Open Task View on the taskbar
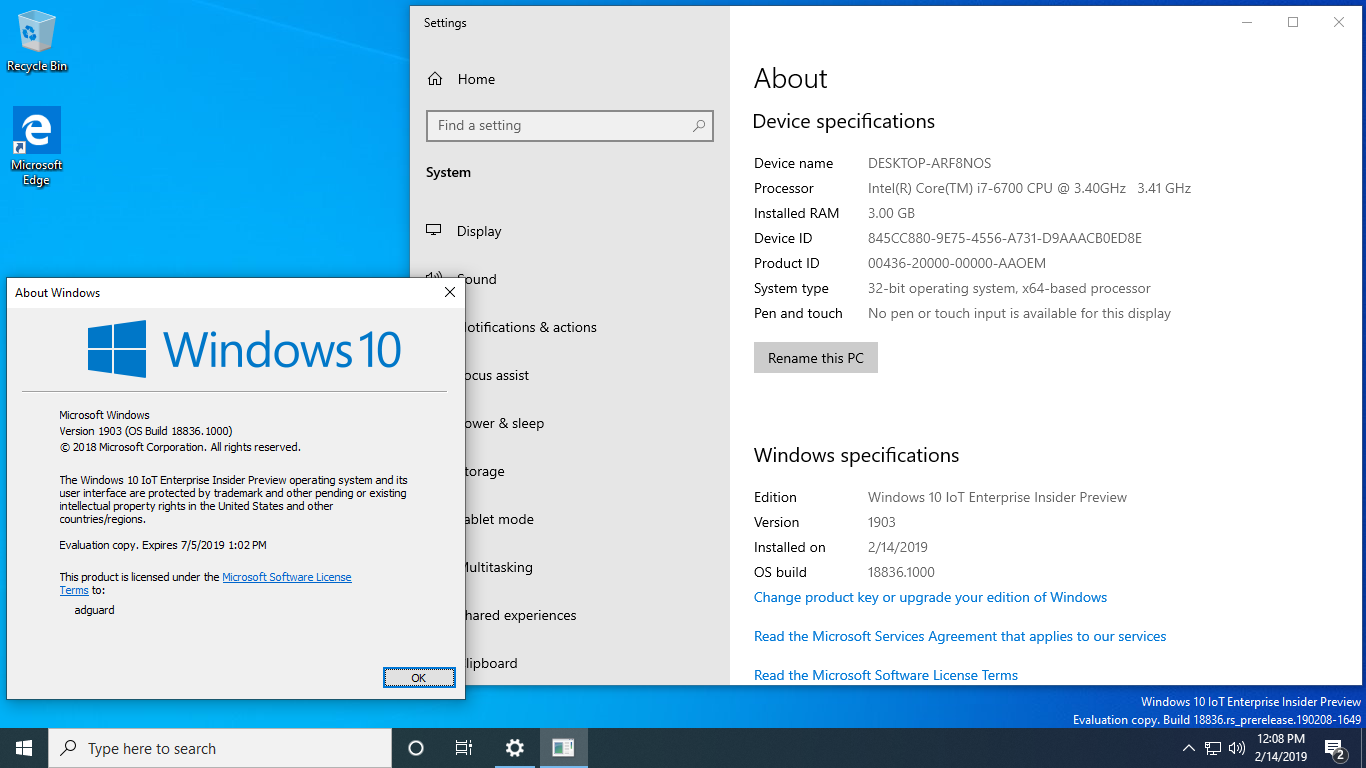Viewport: 1366px width, 768px height. (464, 748)
